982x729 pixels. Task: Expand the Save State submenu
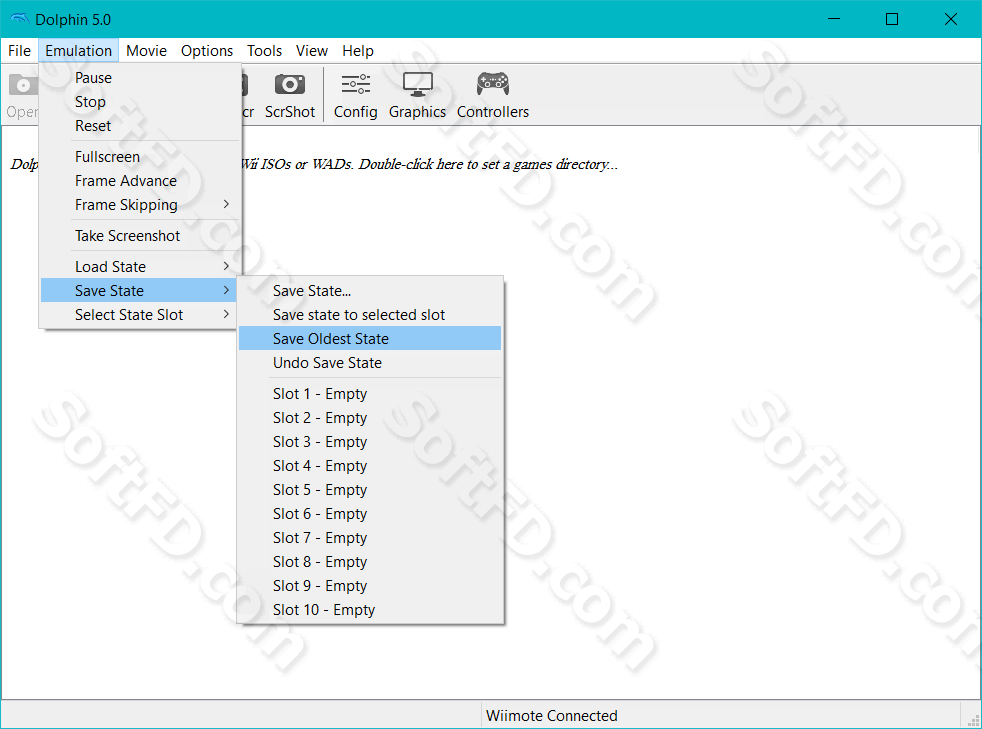[140, 291]
